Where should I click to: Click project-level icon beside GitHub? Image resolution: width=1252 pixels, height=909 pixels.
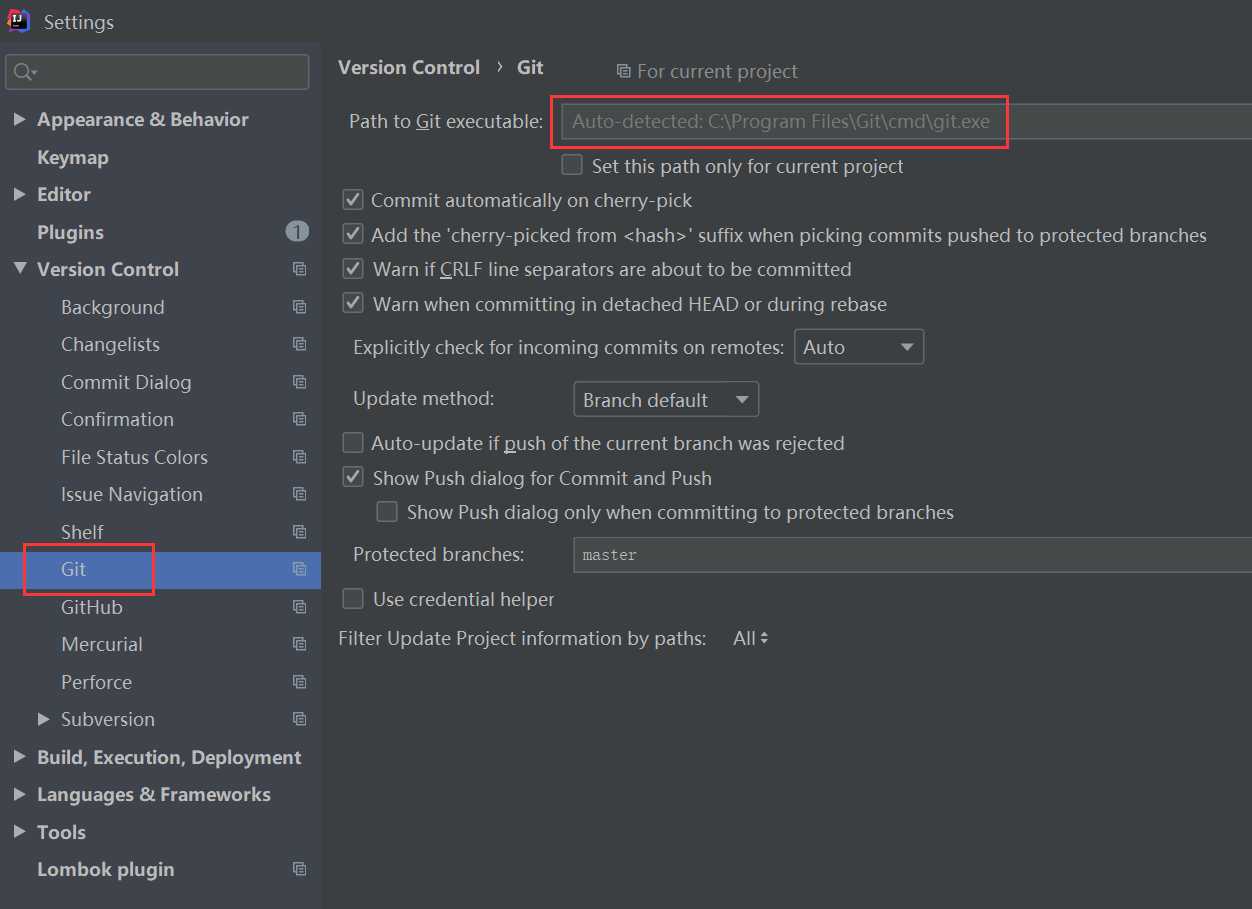tap(299, 607)
